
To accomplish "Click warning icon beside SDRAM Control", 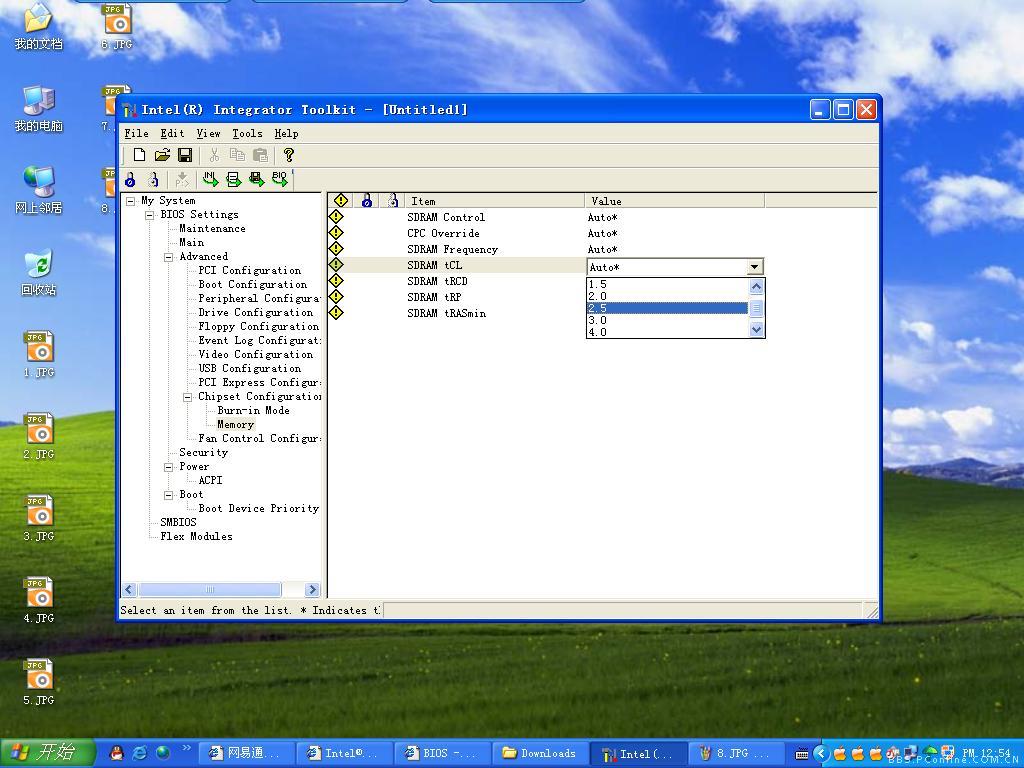I will pos(336,216).
